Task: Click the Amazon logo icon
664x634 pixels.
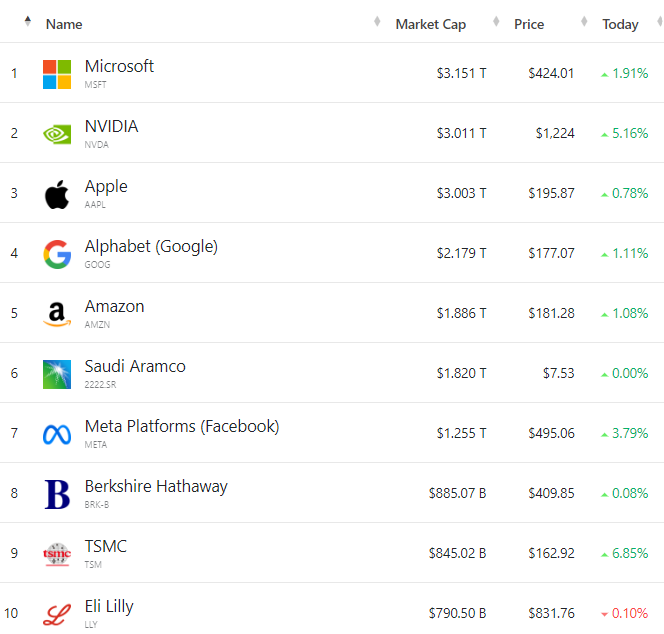Action: 57,314
